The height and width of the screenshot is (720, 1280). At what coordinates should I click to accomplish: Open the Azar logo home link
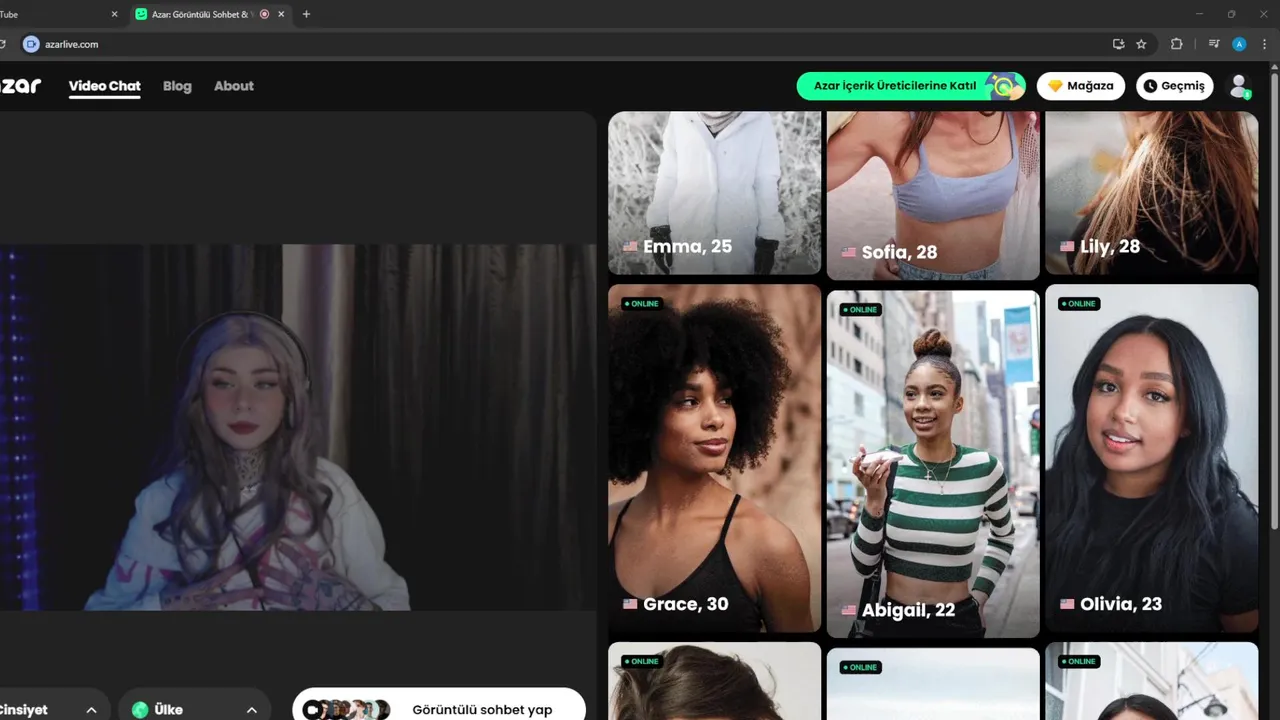pos(20,86)
